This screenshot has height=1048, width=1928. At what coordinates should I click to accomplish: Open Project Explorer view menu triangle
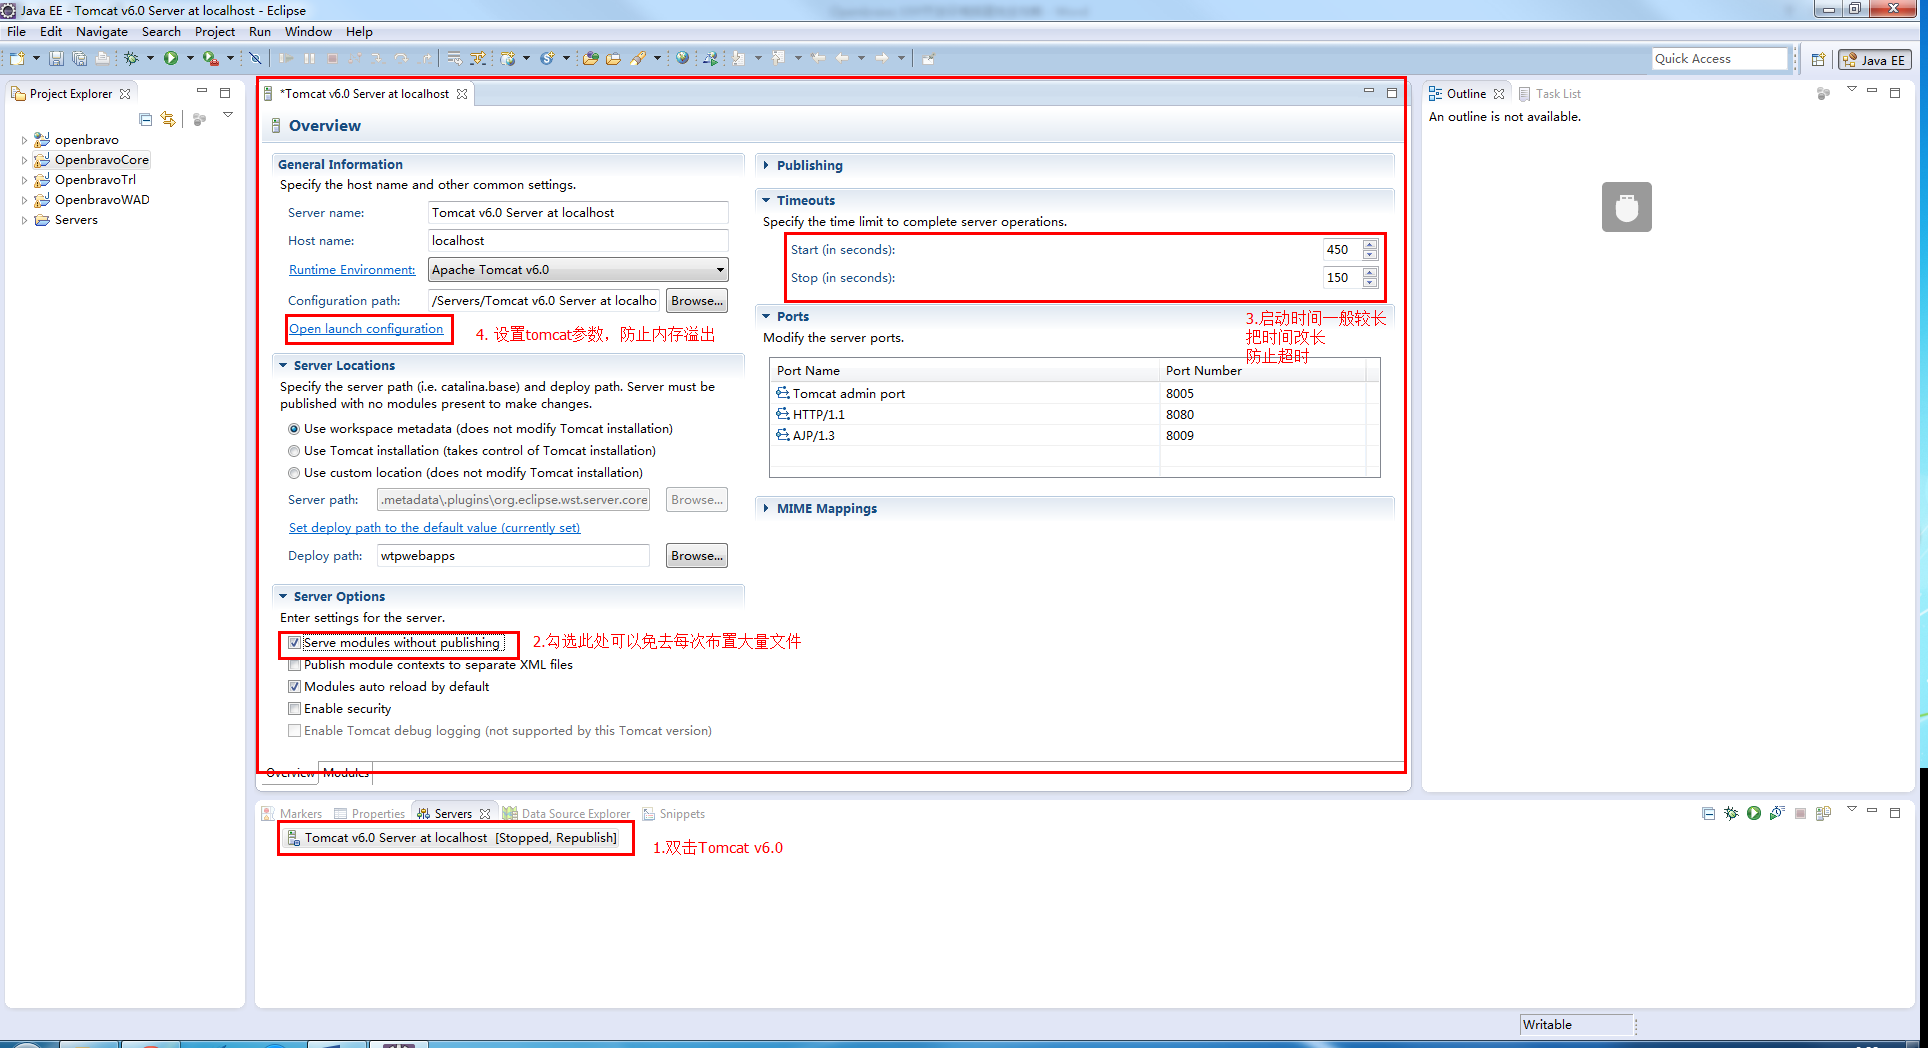(228, 115)
